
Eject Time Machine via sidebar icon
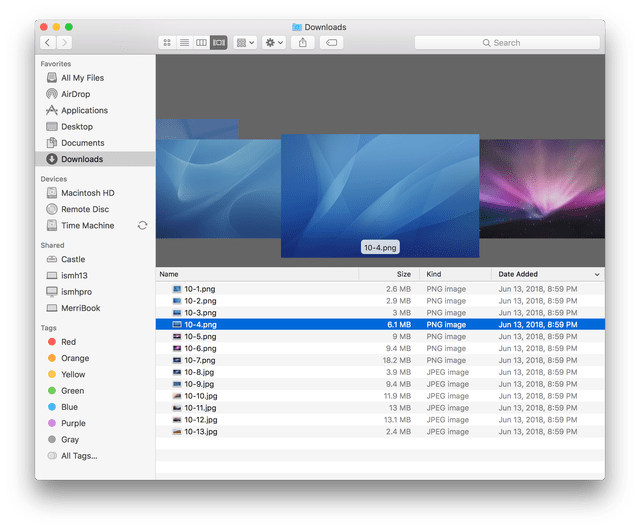pyautogui.click(x=142, y=226)
